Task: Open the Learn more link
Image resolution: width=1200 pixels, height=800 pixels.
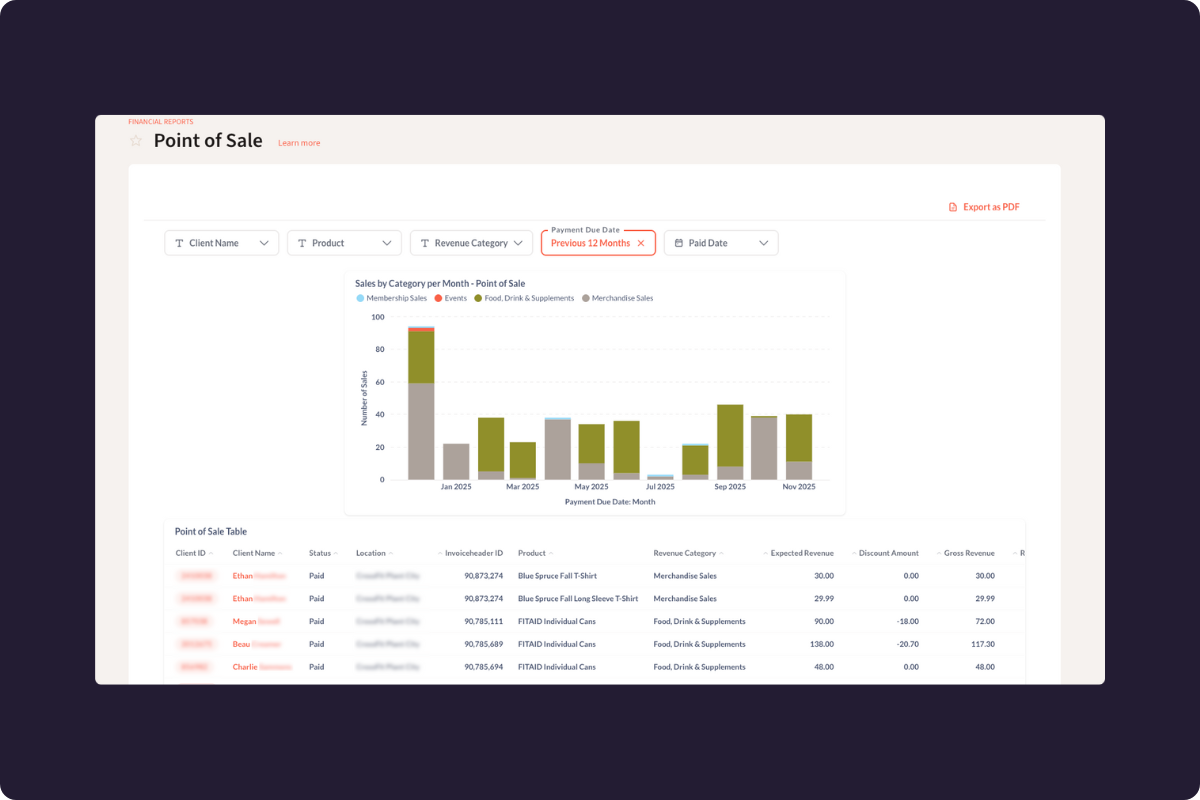Action: [299, 143]
